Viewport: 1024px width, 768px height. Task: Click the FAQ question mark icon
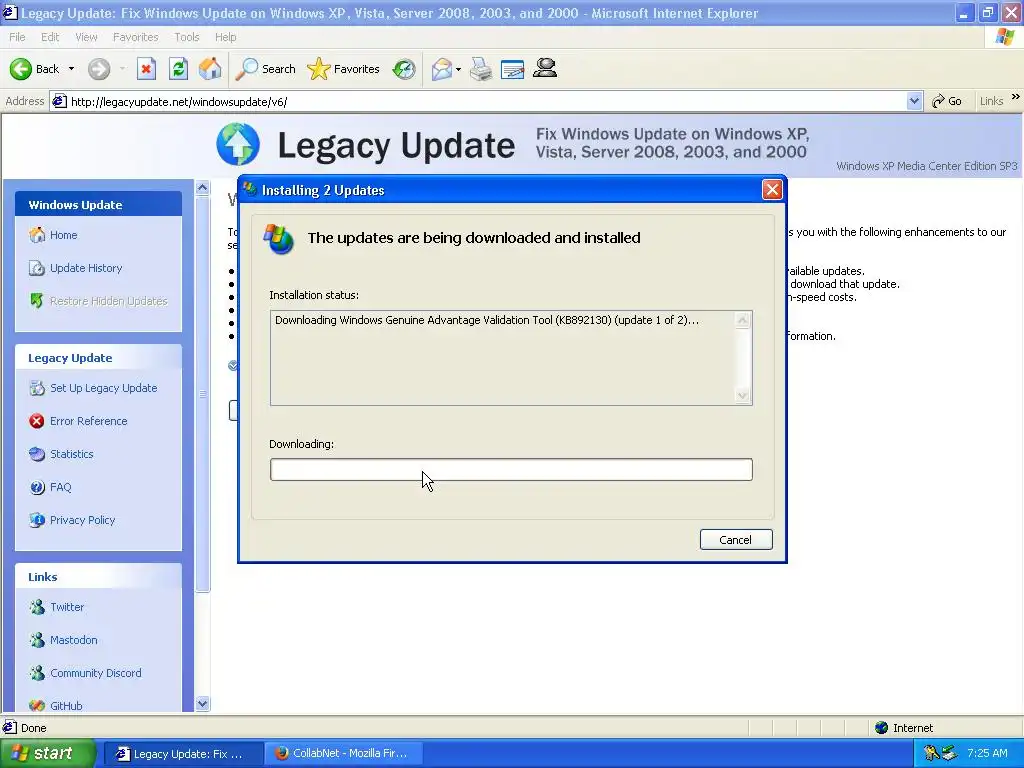[x=37, y=487]
